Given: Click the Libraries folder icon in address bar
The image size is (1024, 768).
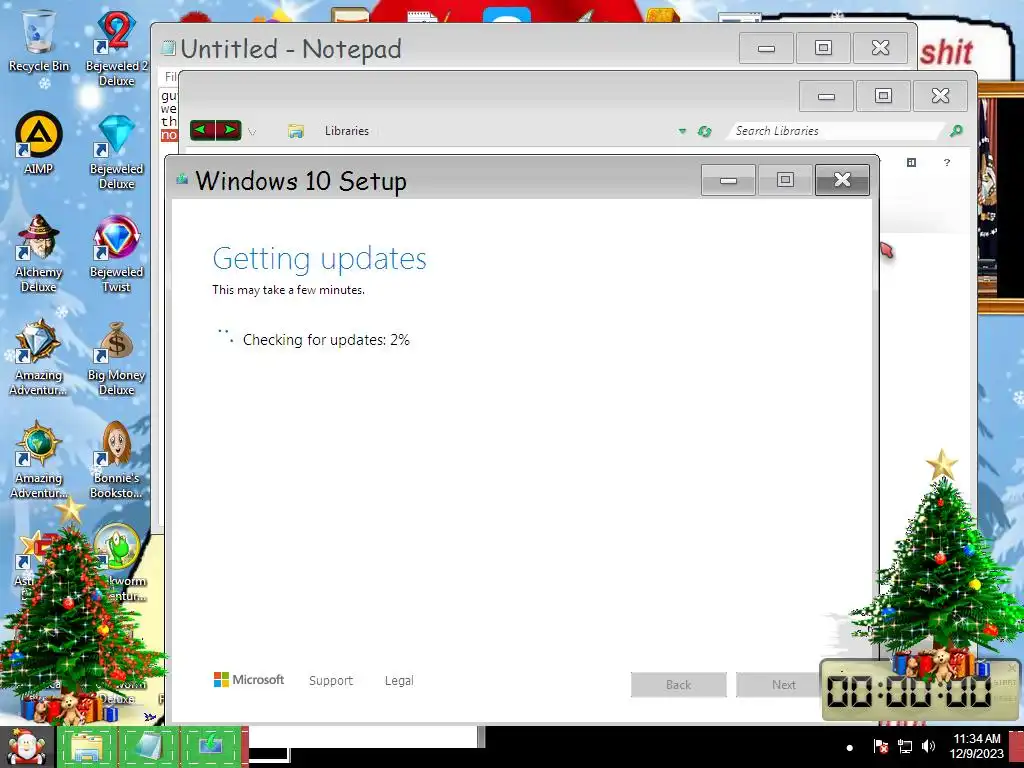Looking at the screenshot, I should coord(296,131).
